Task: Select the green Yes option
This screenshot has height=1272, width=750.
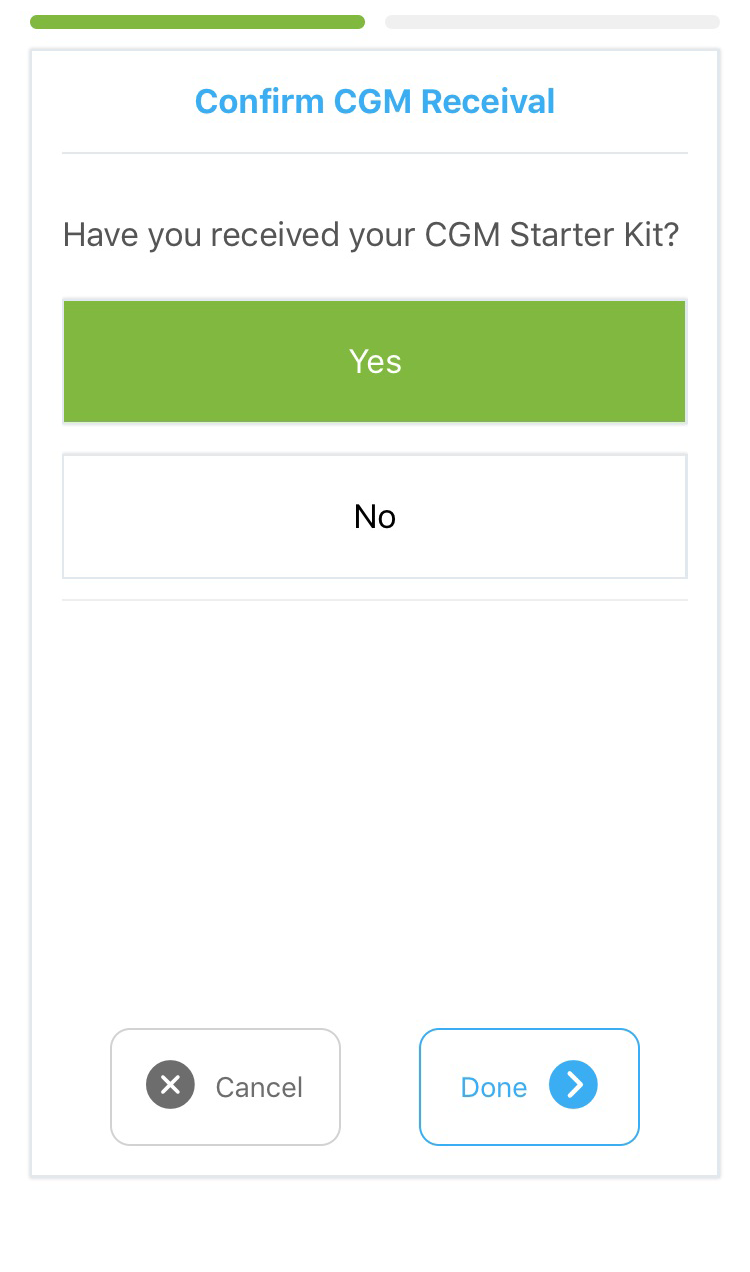Action: (x=375, y=361)
